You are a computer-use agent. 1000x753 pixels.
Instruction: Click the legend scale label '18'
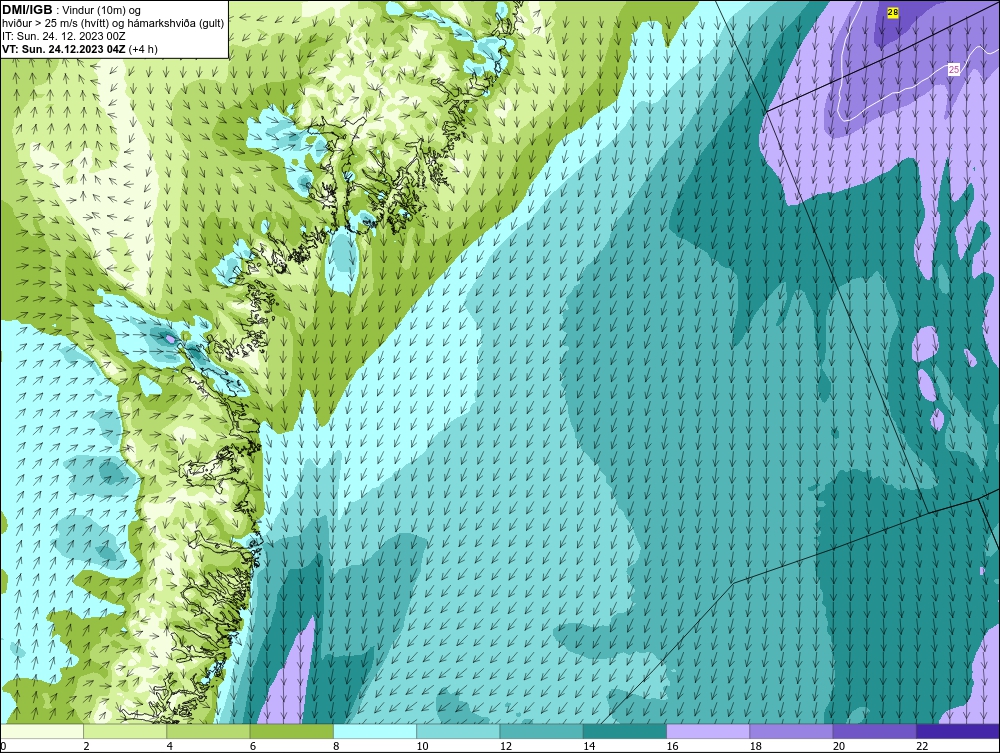coord(756,747)
